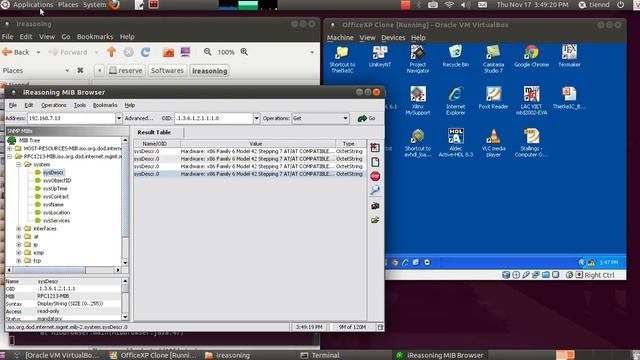Click the reserve path button
The height and width of the screenshot is (360, 640).
[x=126, y=71]
